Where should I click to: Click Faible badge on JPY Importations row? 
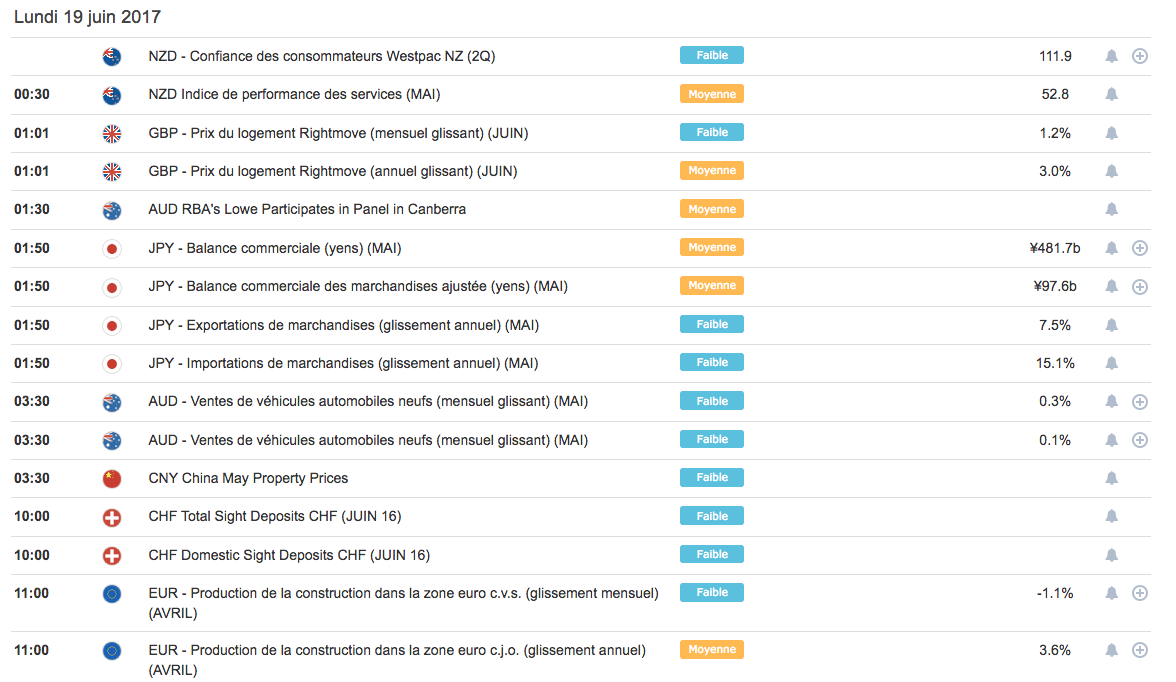(712, 363)
